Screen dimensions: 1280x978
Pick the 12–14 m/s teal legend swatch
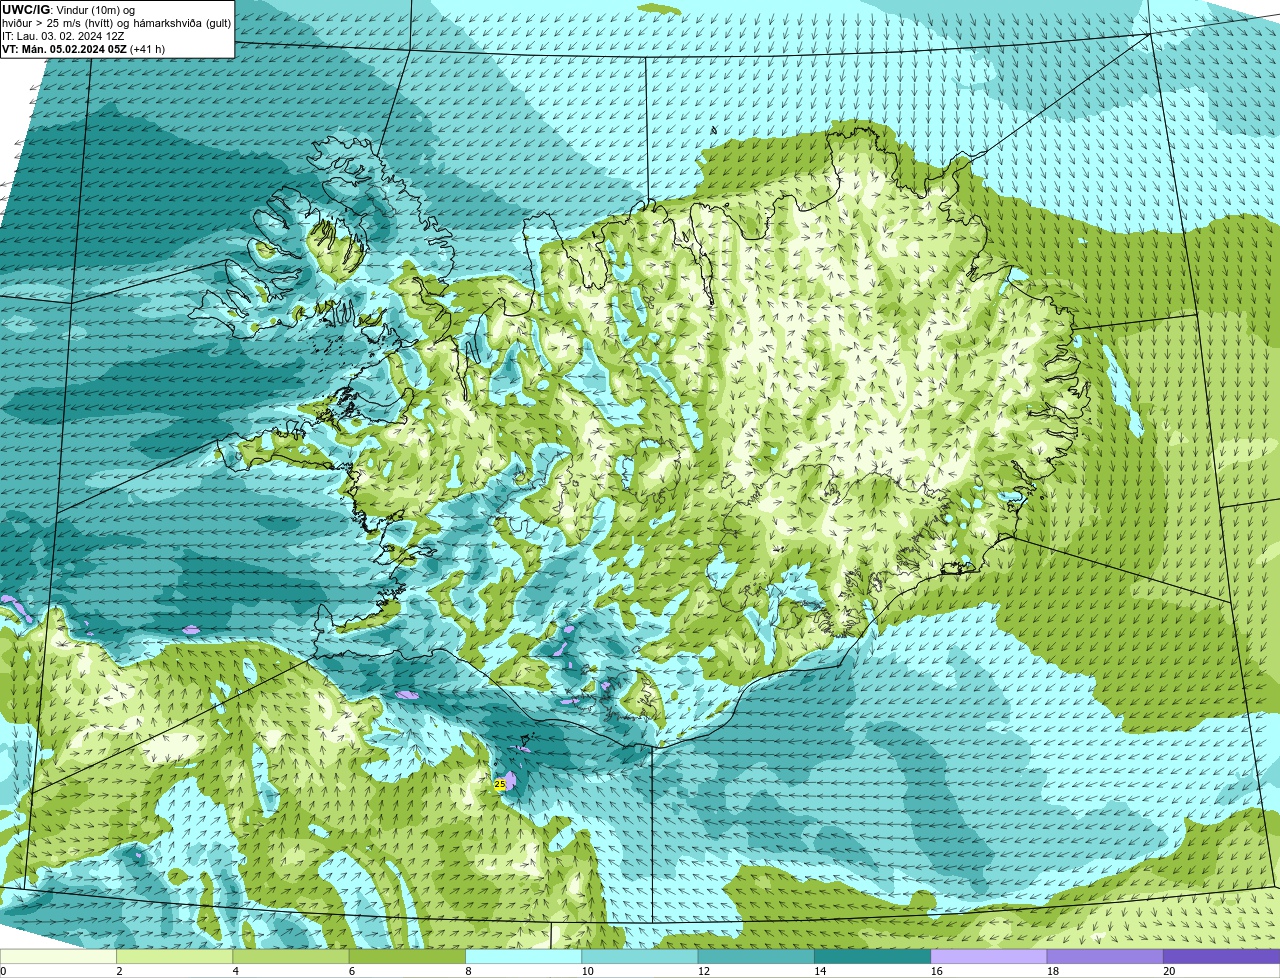[756, 957]
